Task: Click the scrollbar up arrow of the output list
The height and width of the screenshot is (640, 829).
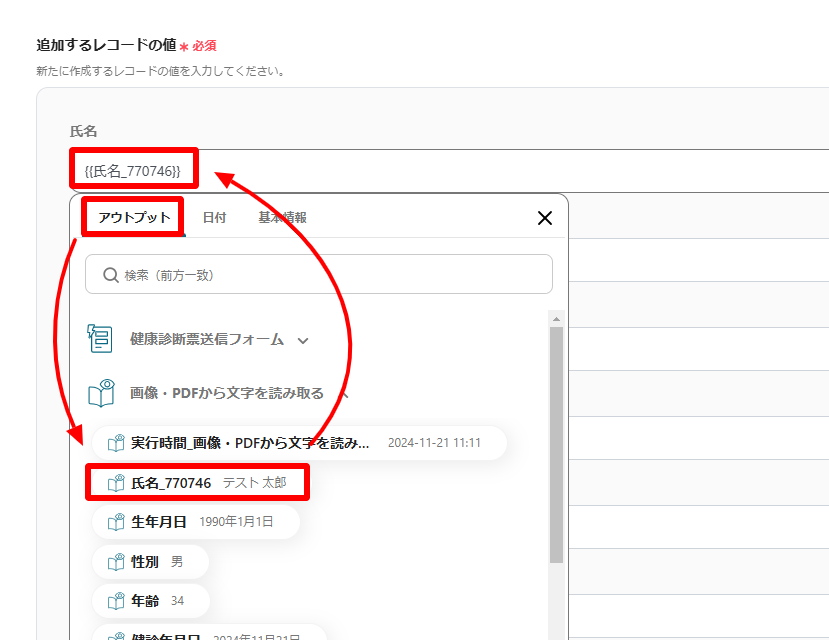Action: [x=556, y=319]
